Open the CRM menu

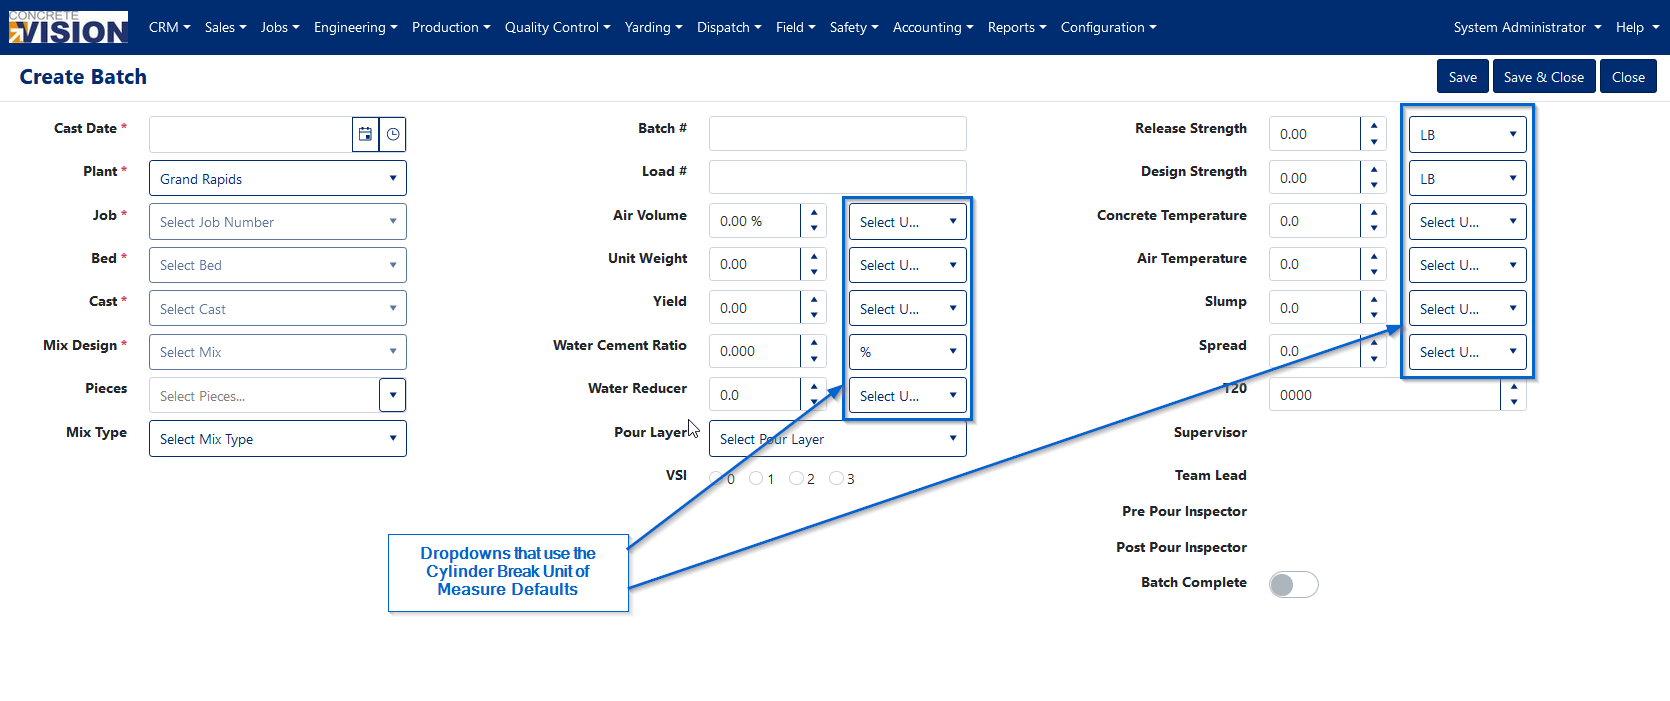point(169,27)
